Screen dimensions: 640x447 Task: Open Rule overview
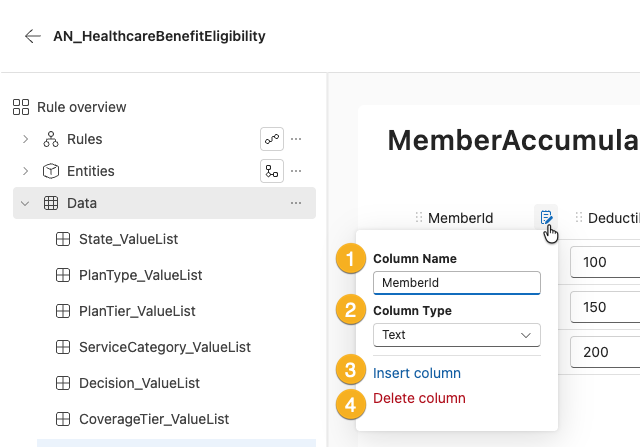coord(82,107)
